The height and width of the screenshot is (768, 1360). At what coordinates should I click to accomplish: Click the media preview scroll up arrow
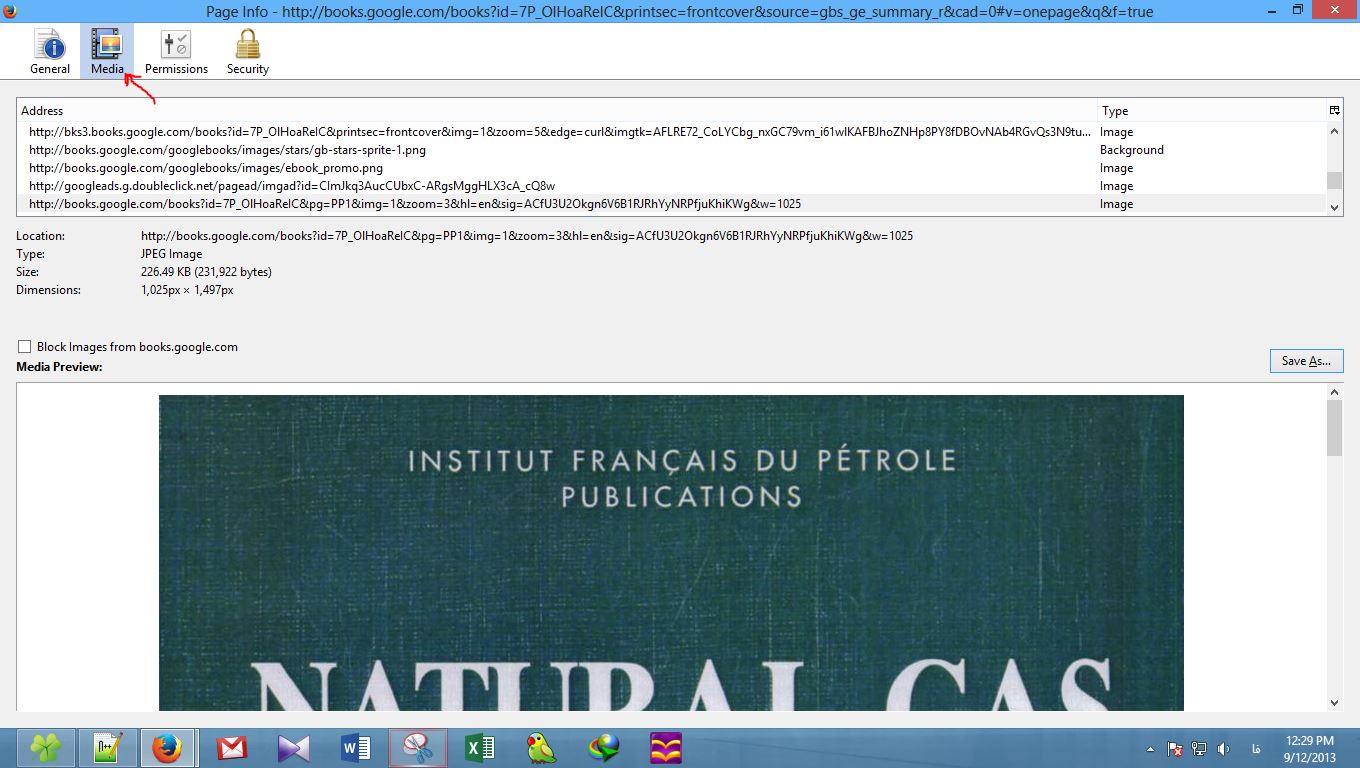coord(1334,392)
